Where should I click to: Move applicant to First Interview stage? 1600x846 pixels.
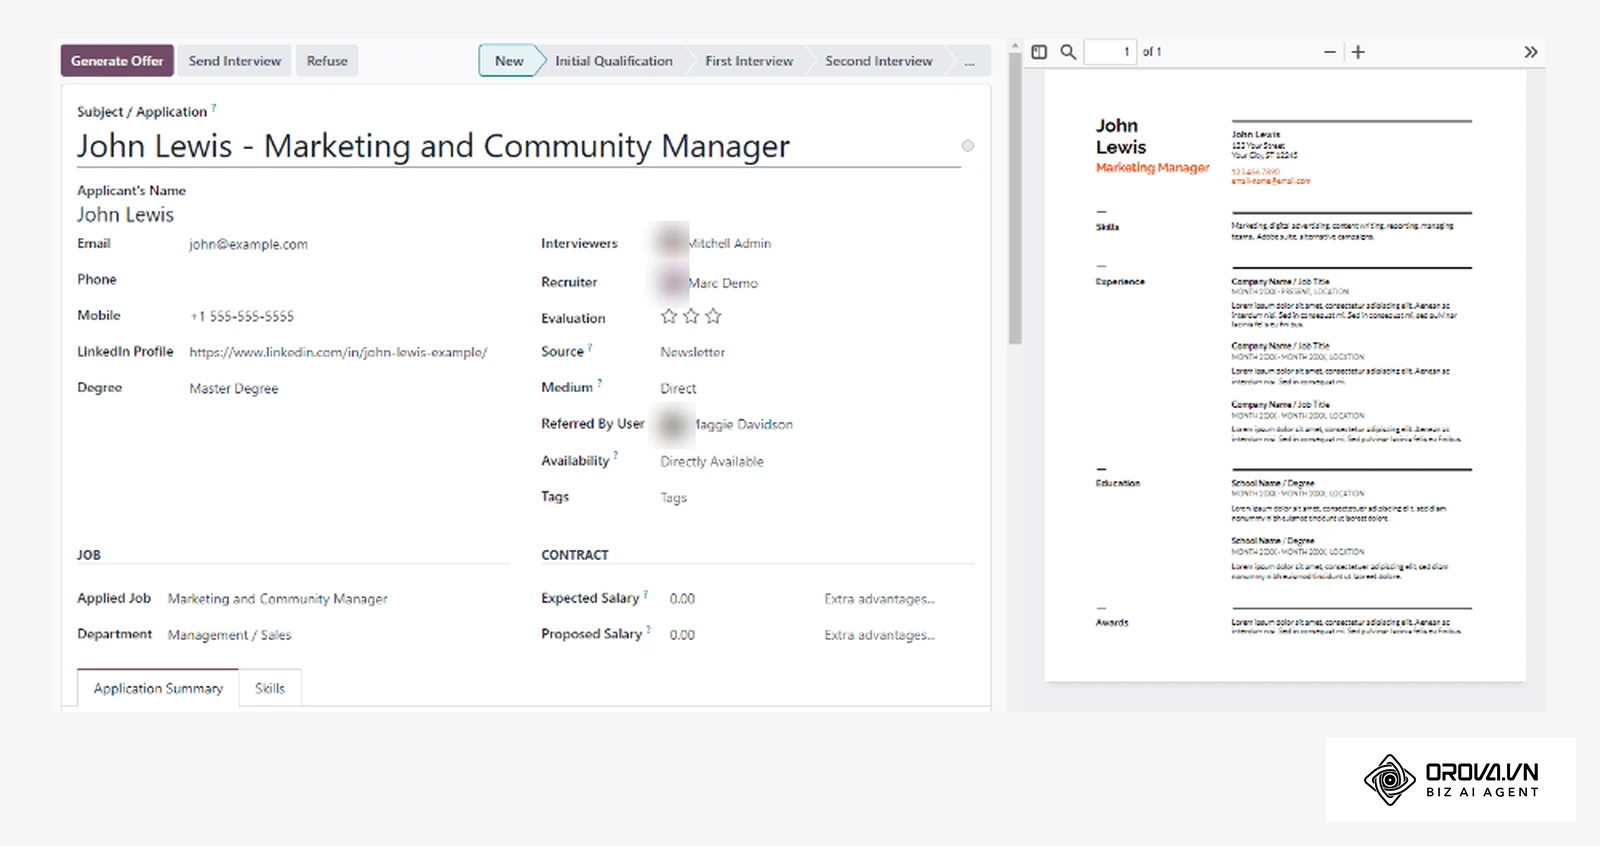(749, 61)
